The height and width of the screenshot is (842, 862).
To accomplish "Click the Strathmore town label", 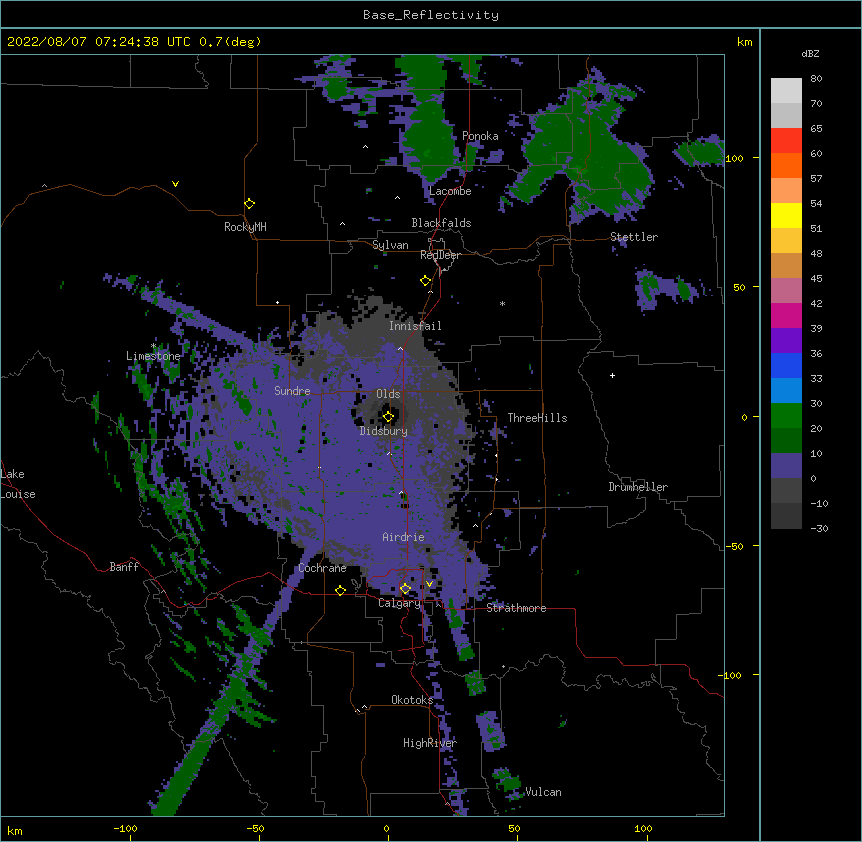I will [x=516, y=608].
